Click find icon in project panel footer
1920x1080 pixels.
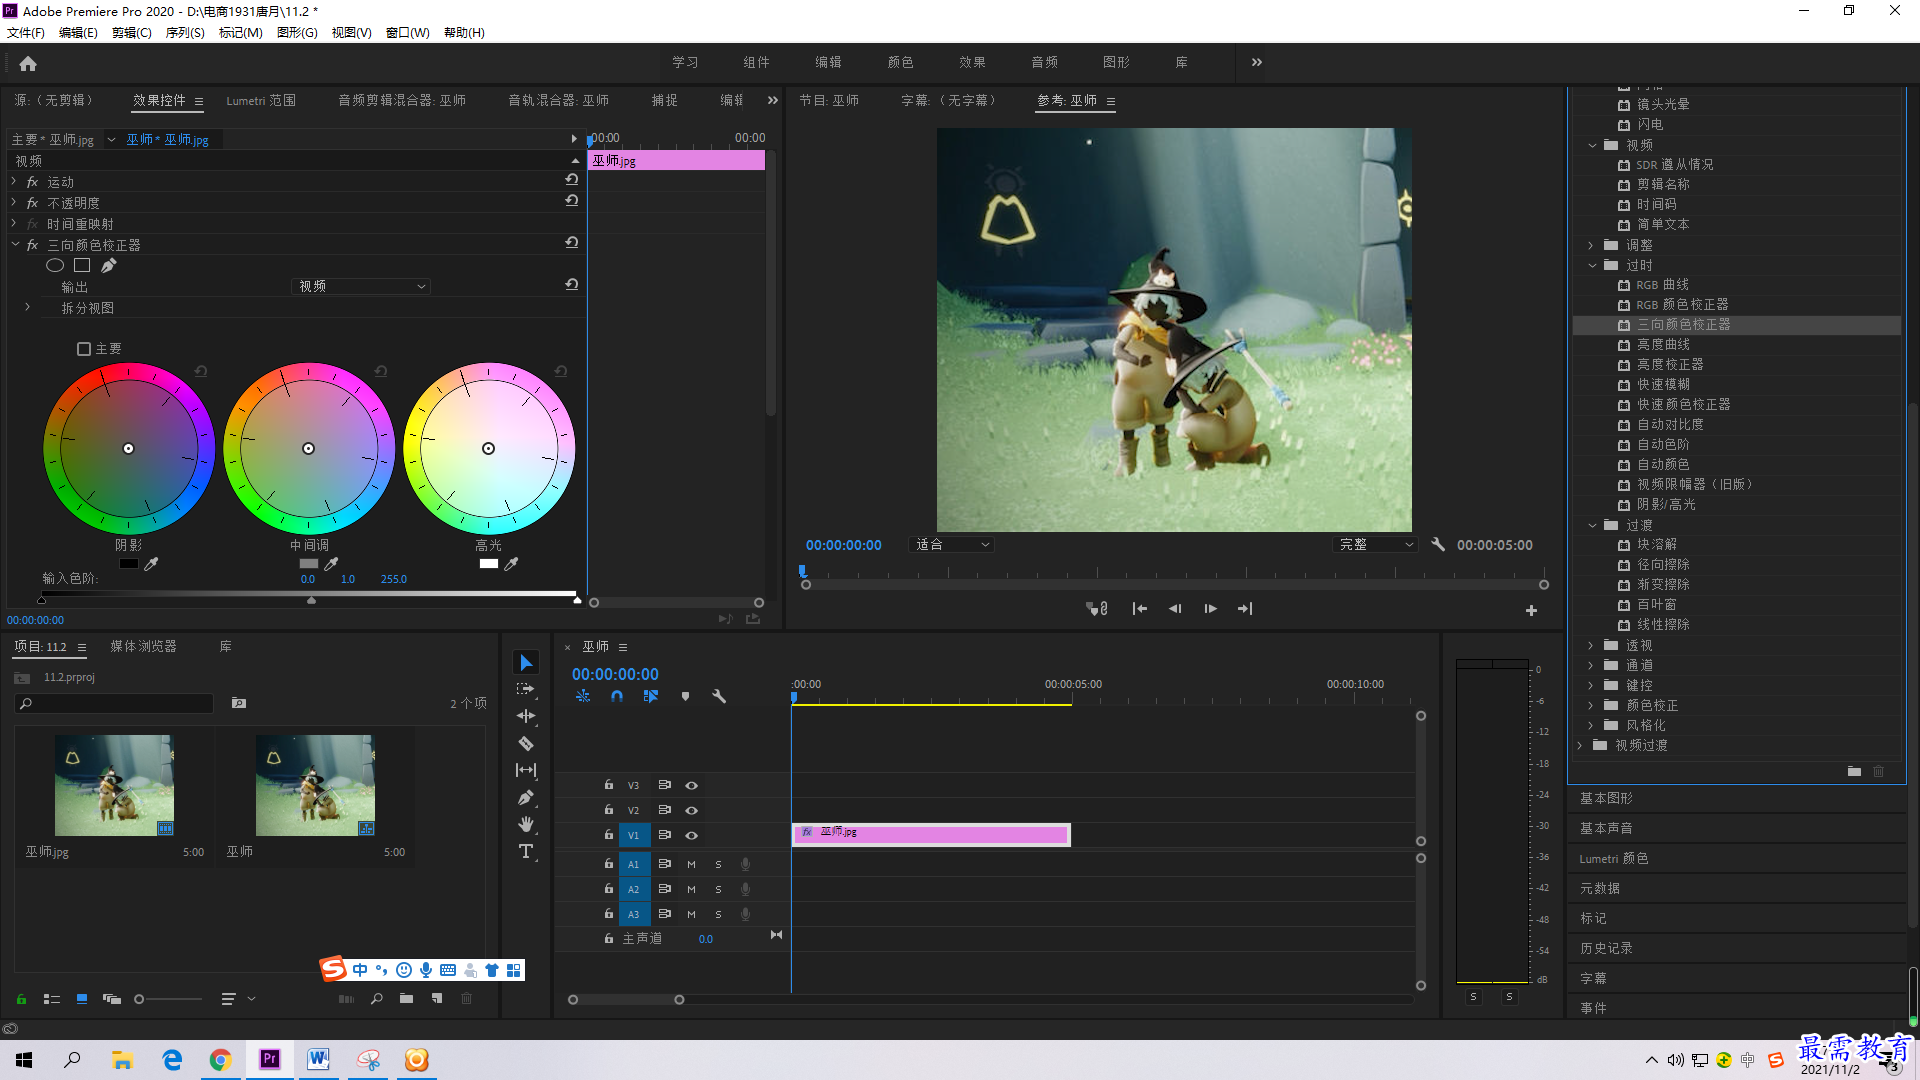coord(377,998)
